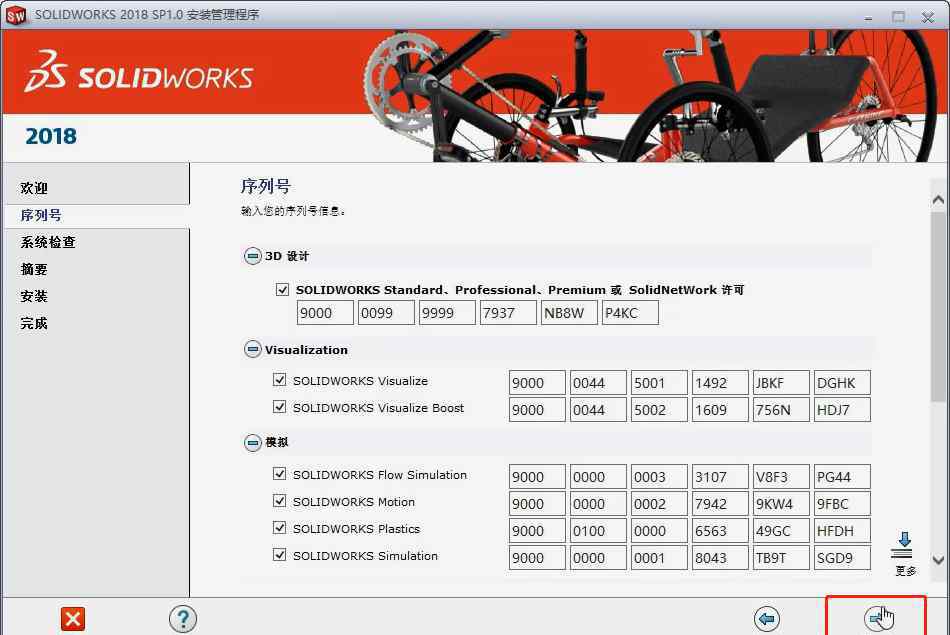Click the Motion serial field 9FBC
The width and height of the screenshot is (950, 635).
pos(842,504)
